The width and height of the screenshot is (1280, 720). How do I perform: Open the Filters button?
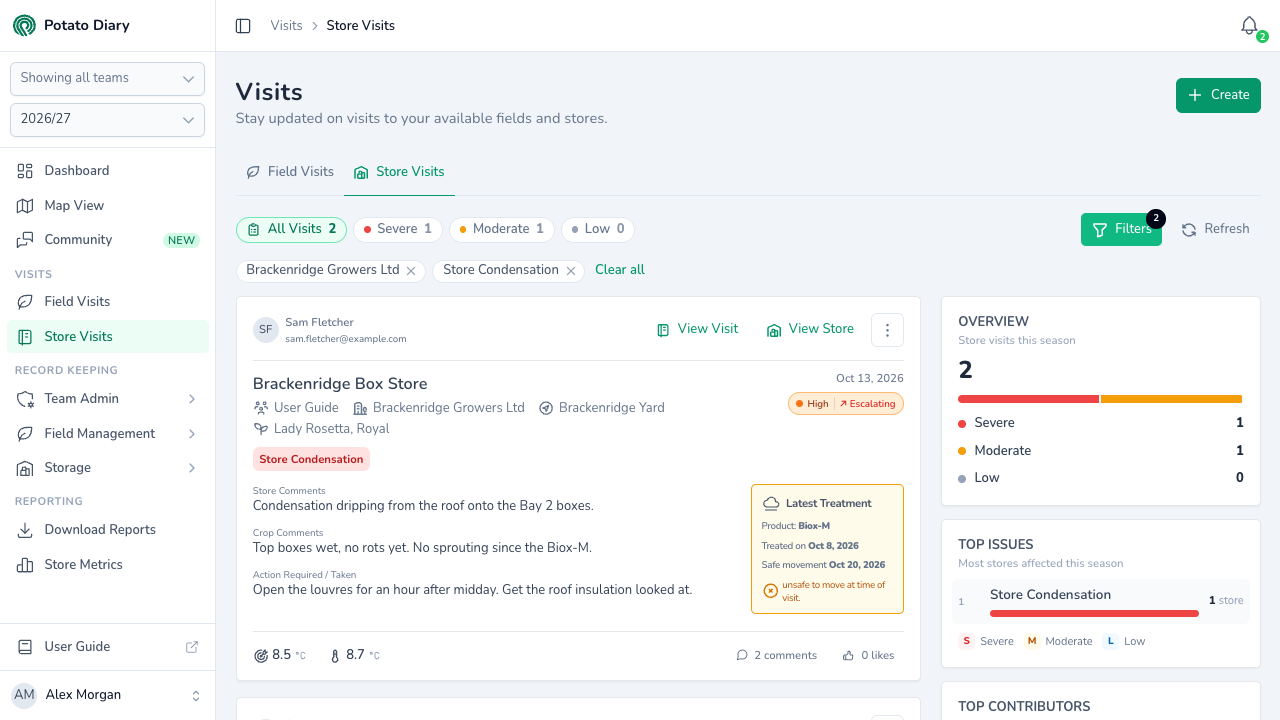coord(1121,229)
